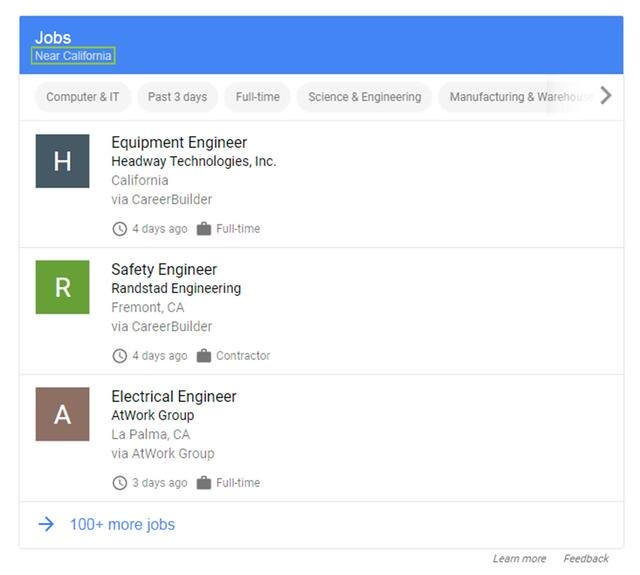The image size is (640, 575).
Task: Click the blue arrow beside 100+ more jobs
Action: point(46,524)
